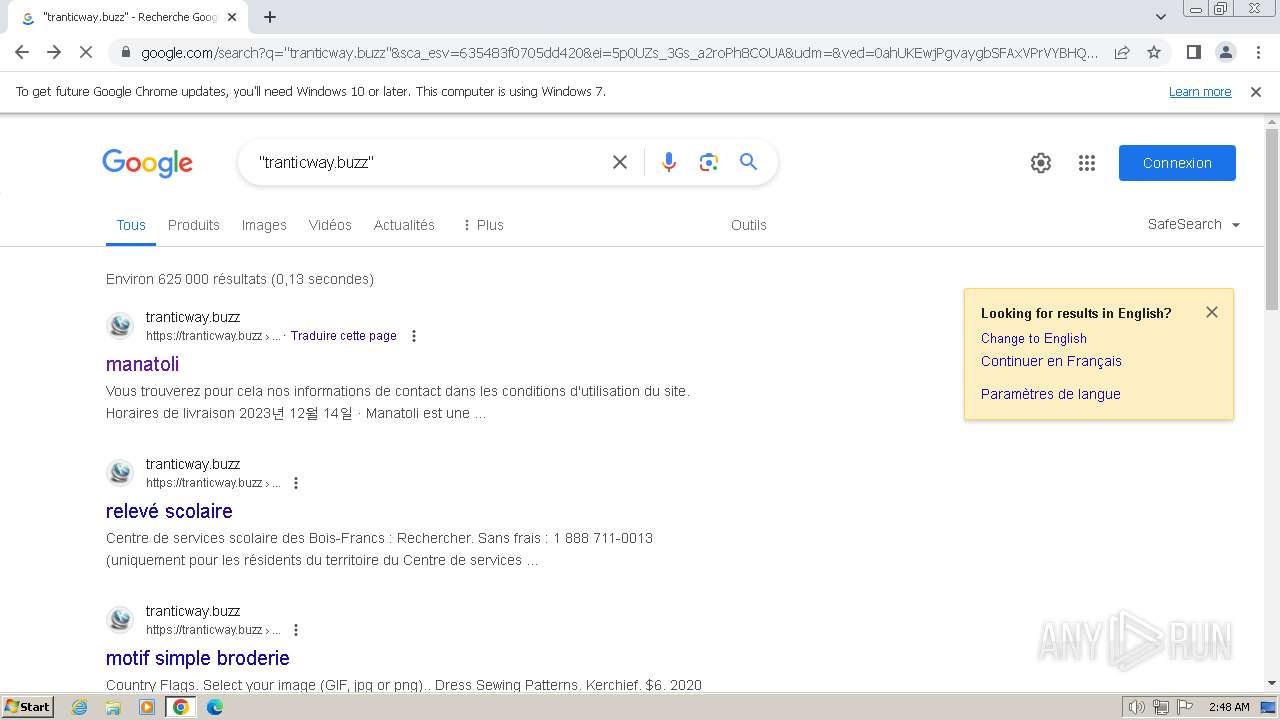1280x720 pixels.
Task: Clear the search query text
Action: click(620, 162)
